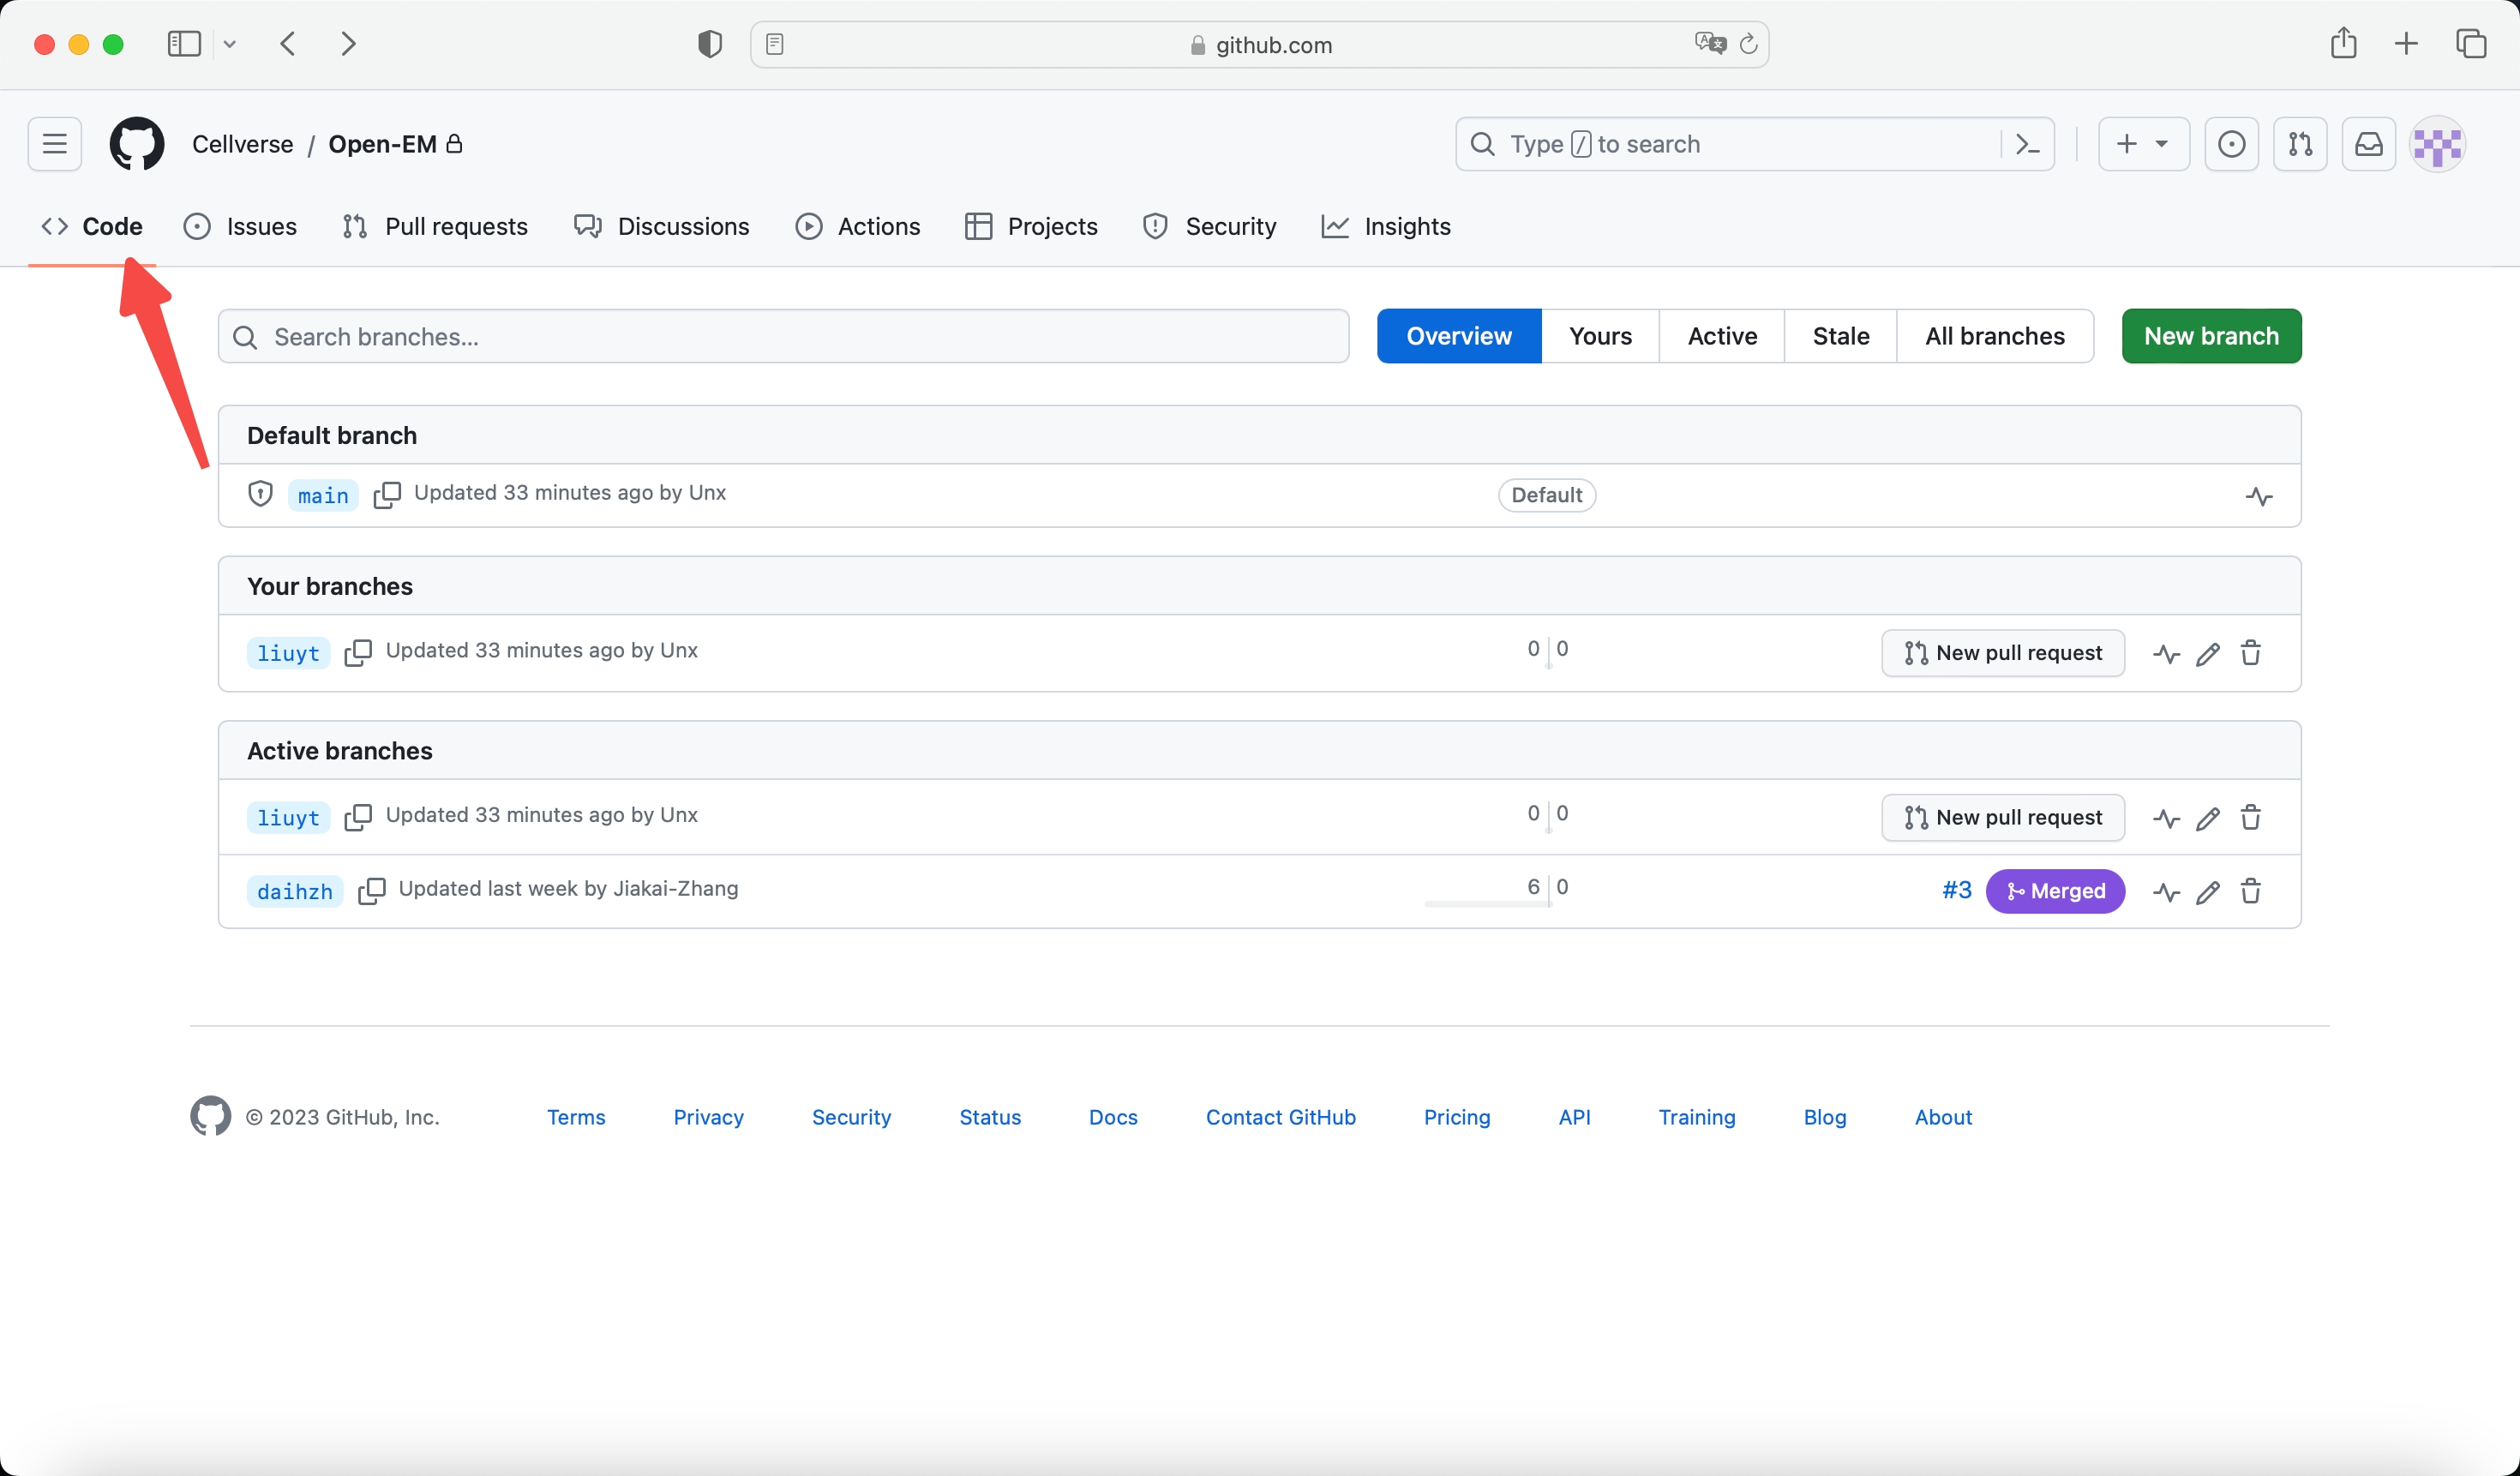Open the command palette icon in search

[2027, 144]
